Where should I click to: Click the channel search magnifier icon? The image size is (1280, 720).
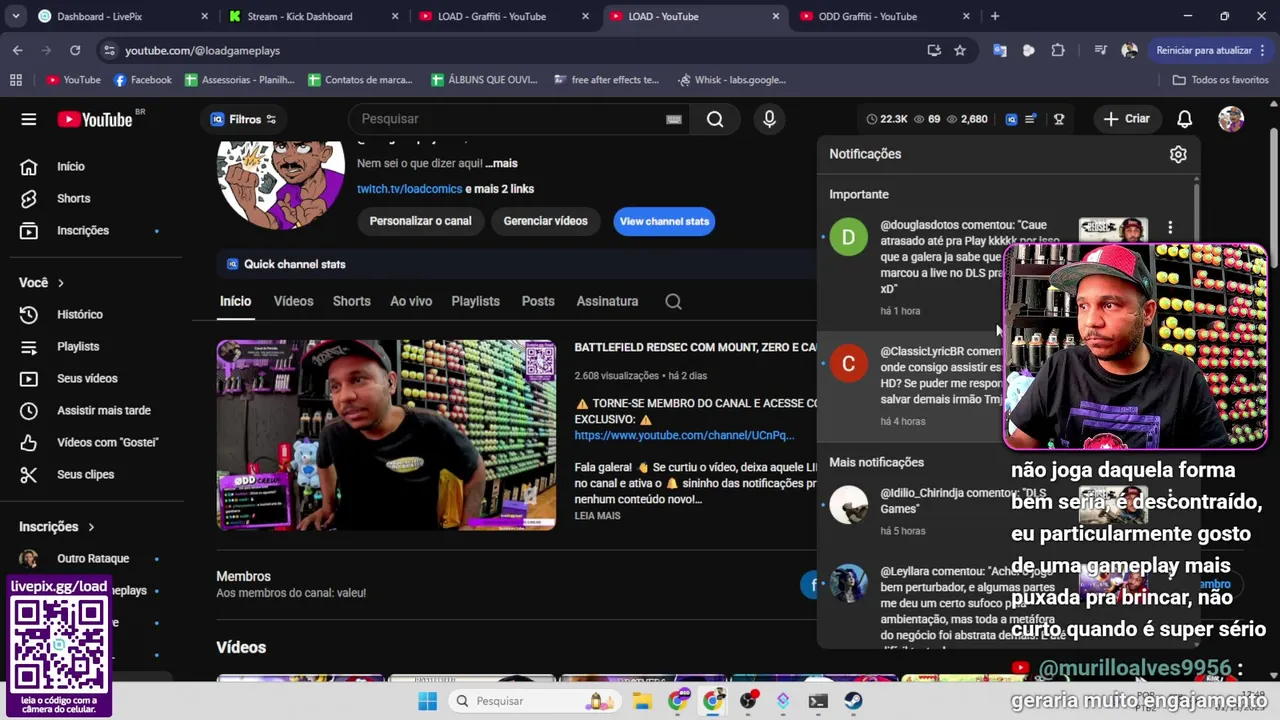(673, 301)
